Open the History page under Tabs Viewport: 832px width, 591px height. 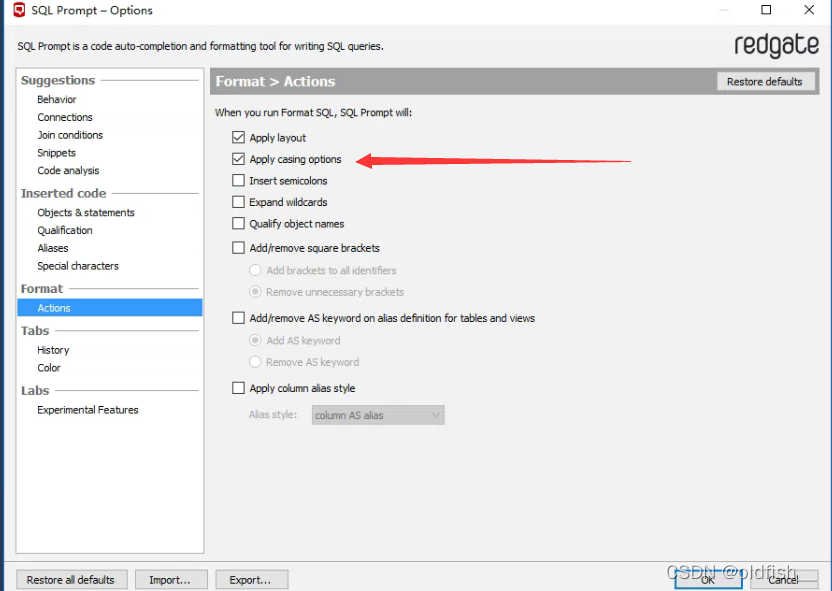pyautogui.click(x=53, y=350)
